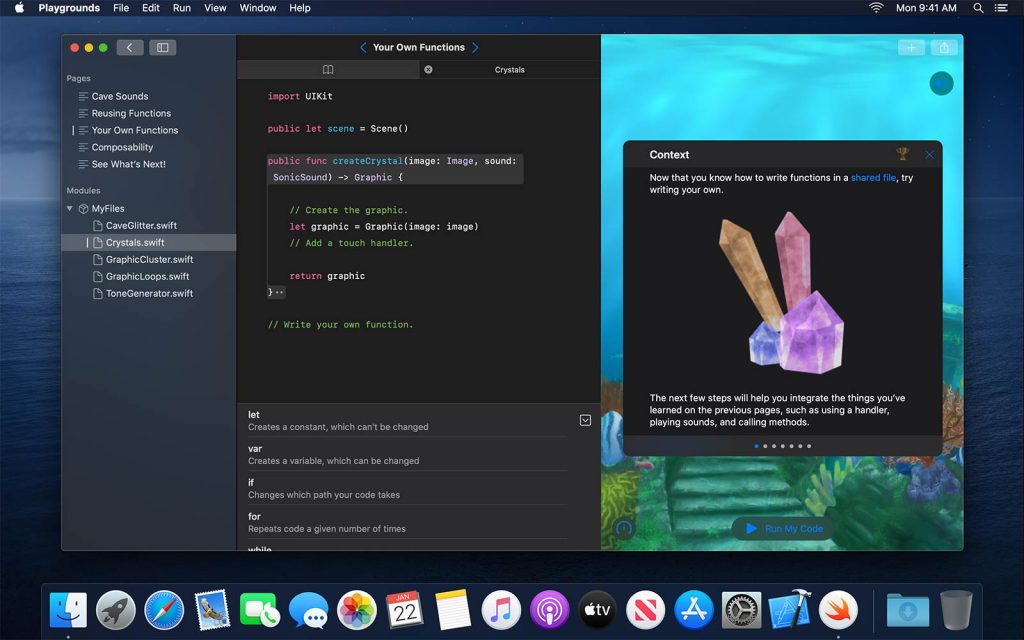This screenshot has height=640, width=1024.
Task: Collapse the MyFiles disclosure triangle
Action: [x=69, y=208]
